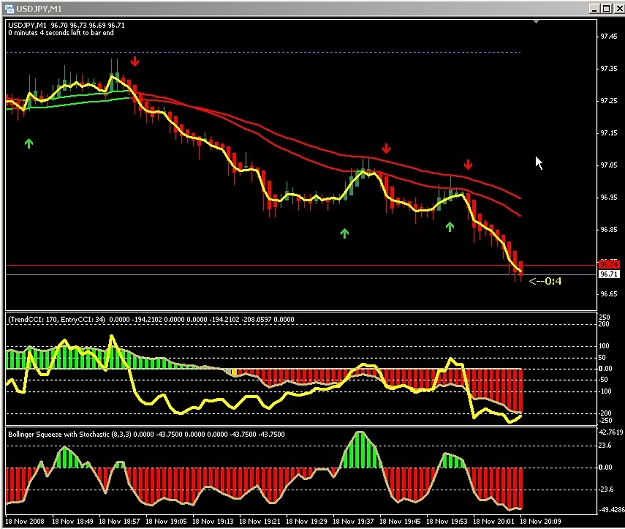This screenshot has height=529, width=625.
Task: Click the -200 level on the CCI scale
Action: 605,413
